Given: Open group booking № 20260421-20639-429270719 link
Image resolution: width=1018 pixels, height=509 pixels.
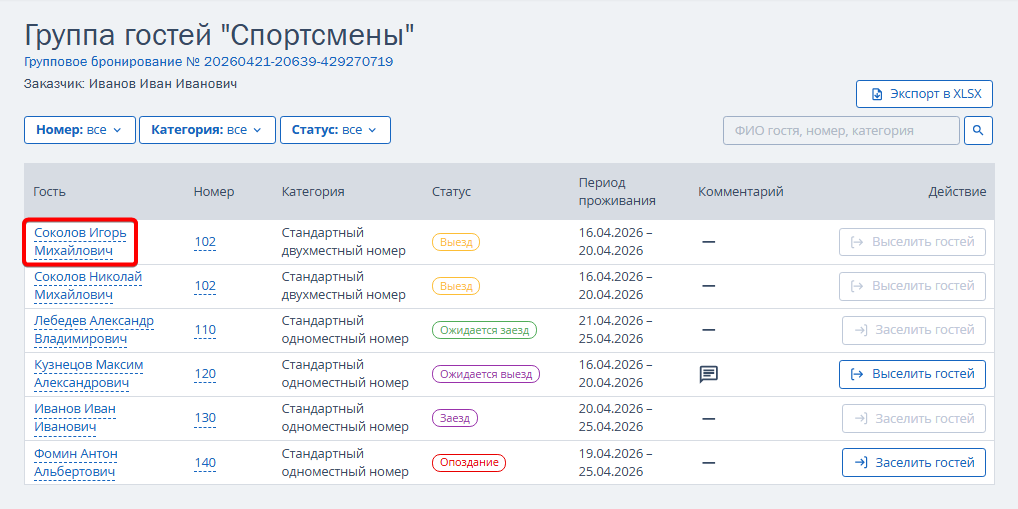Looking at the screenshot, I should click(x=208, y=62).
